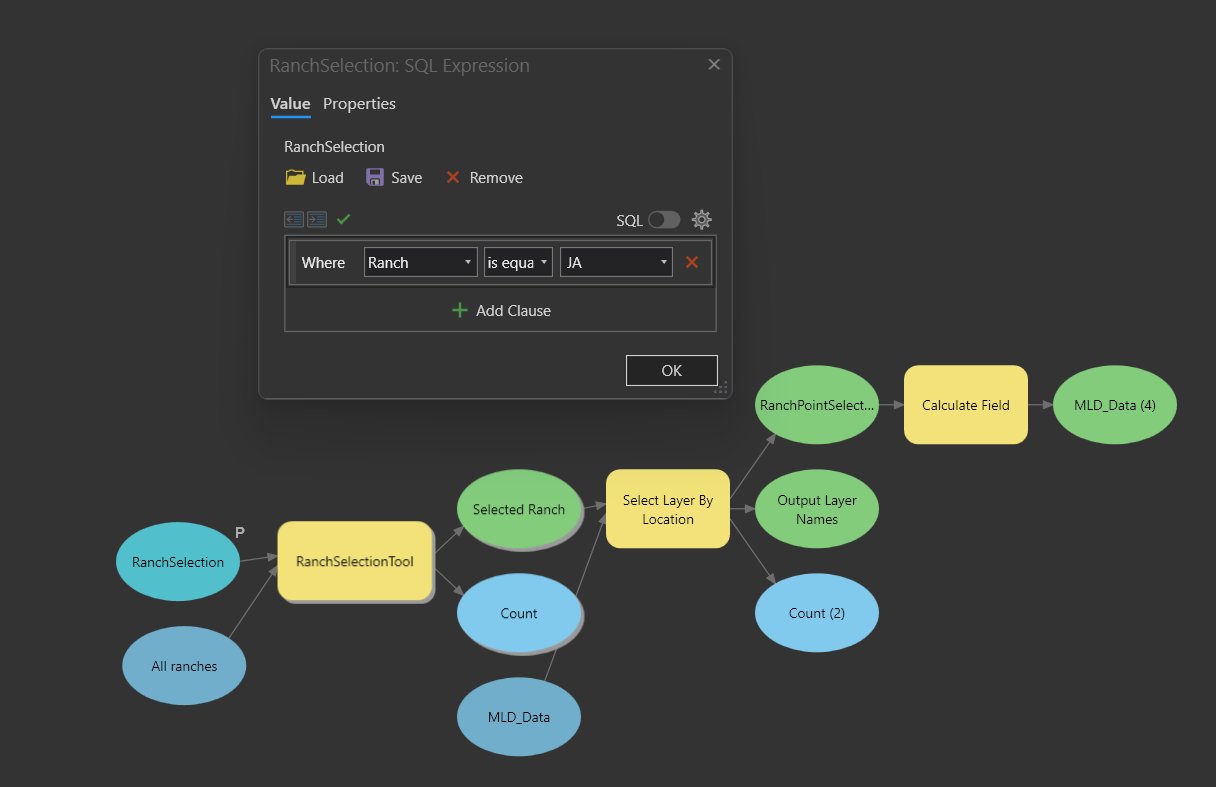
Task: Click the left clause indent icon
Action: tap(293, 219)
